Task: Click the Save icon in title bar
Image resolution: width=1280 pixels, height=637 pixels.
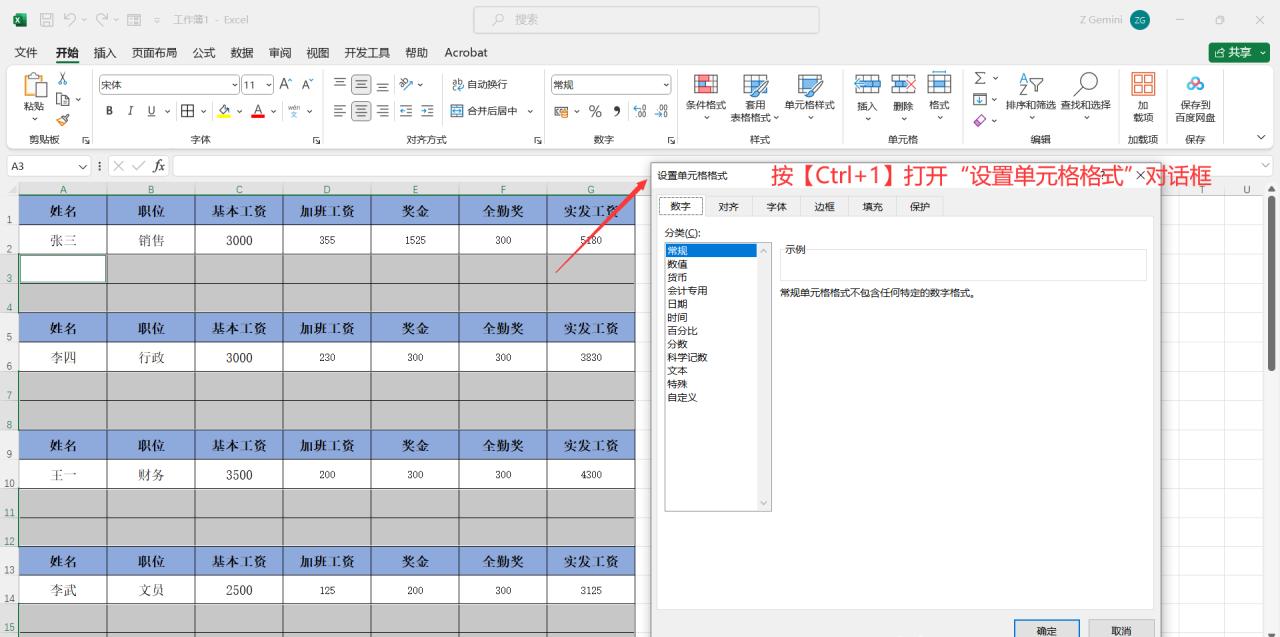Action: click(x=46, y=19)
